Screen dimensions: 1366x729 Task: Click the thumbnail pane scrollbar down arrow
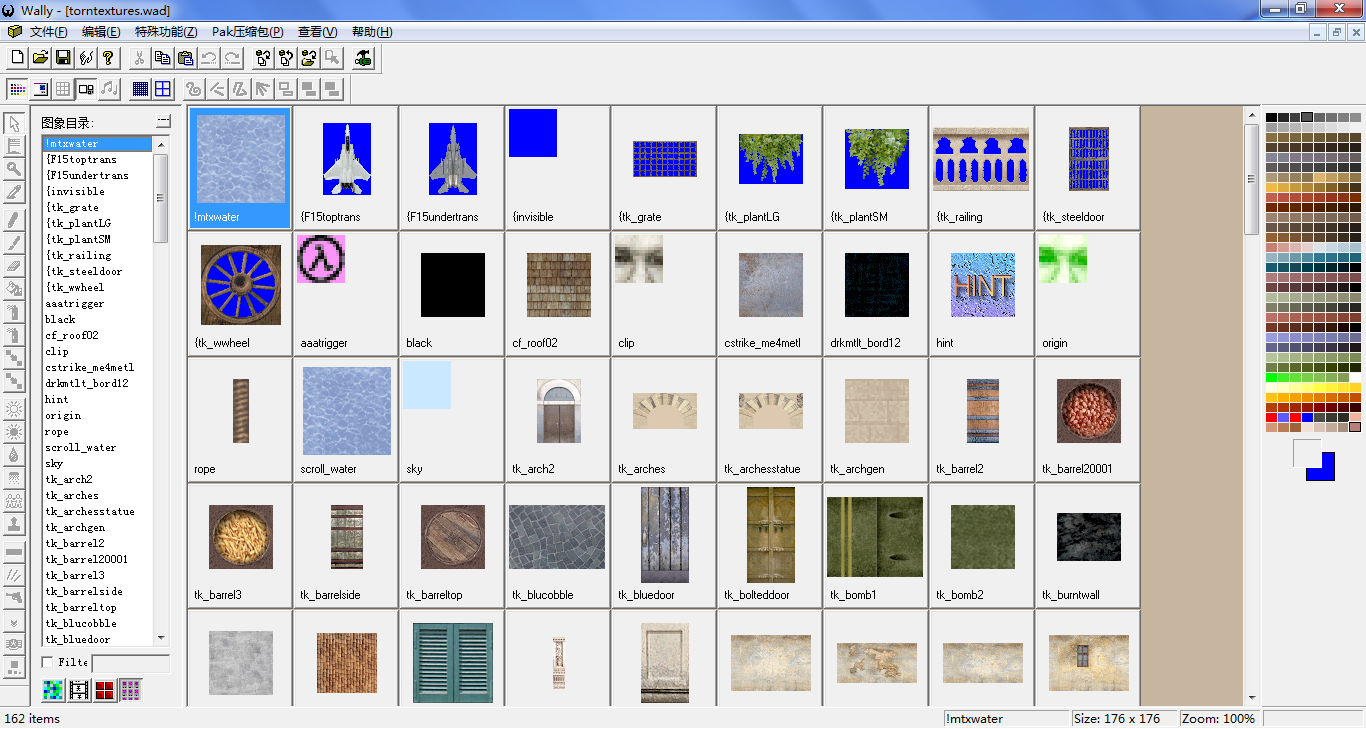tap(1251, 698)
